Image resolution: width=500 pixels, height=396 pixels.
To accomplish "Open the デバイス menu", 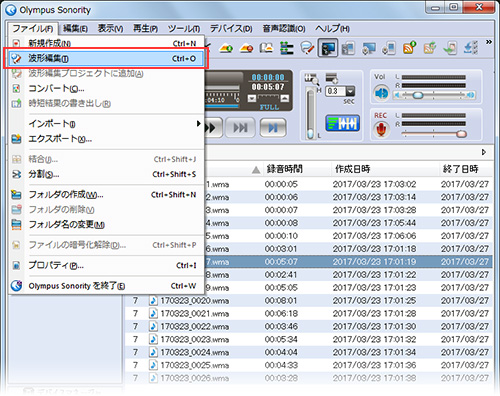I will click(x=231, y=29).
